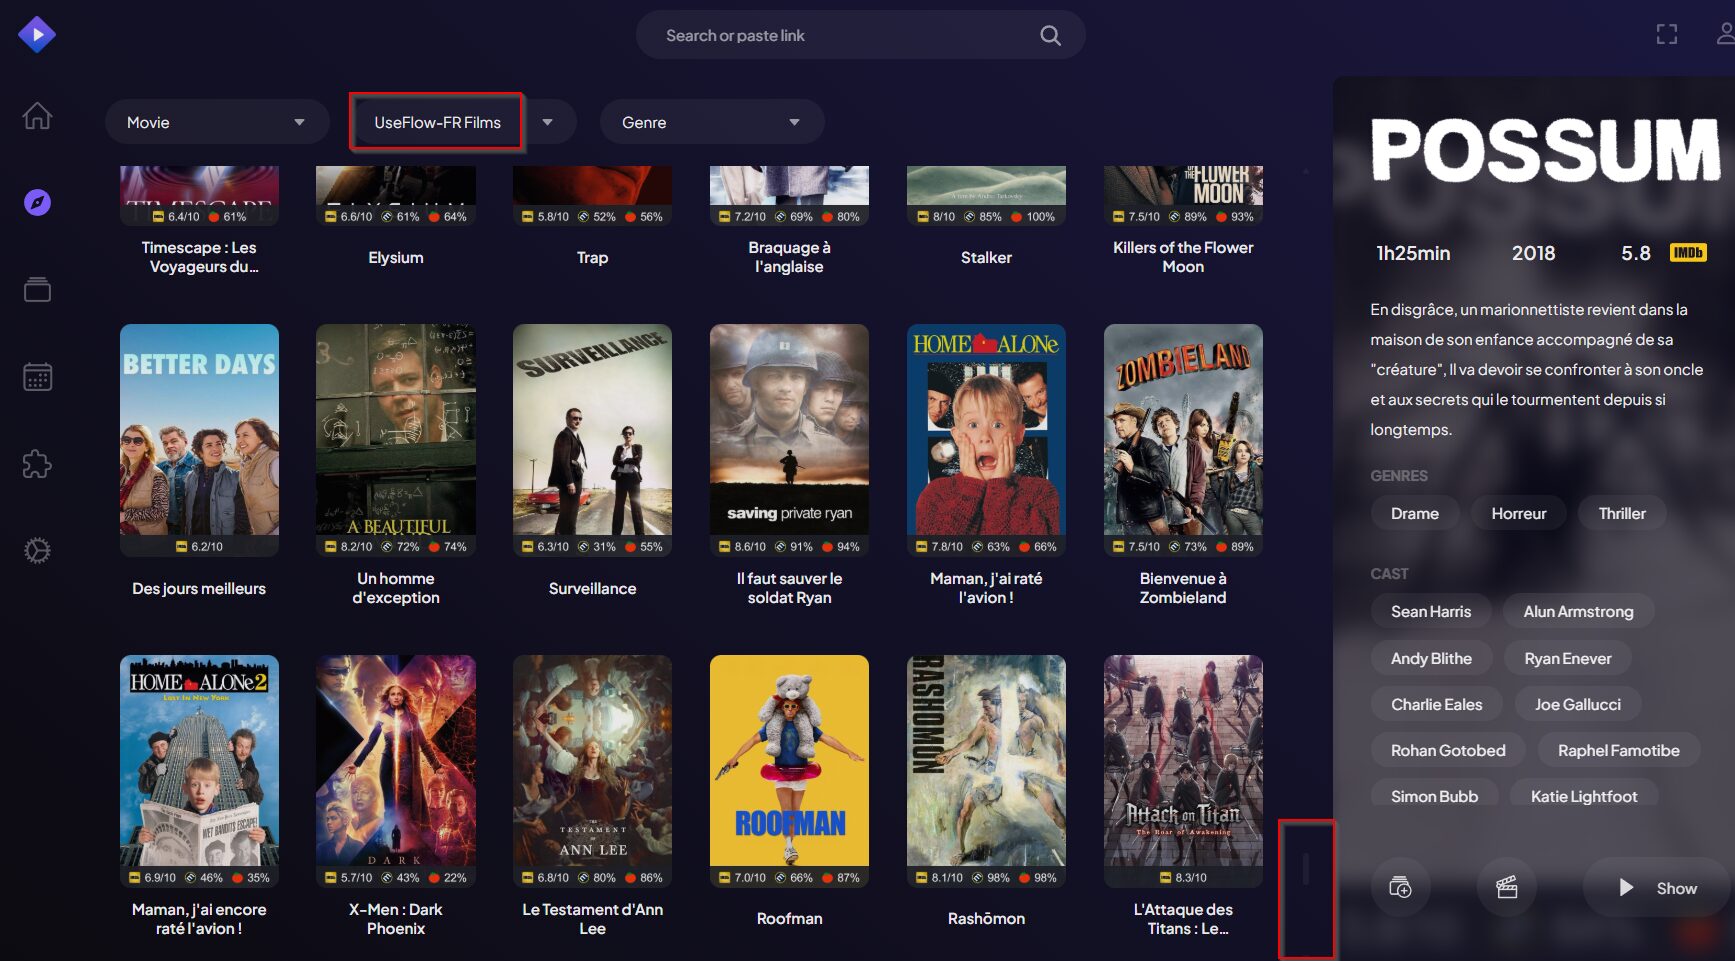The image size is (1735, 961).
Task: Click the '1h25min' runtime
Action: coord(1413,253)
